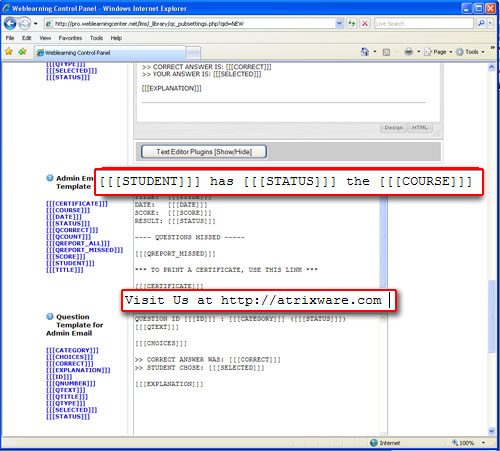Switch editor to Design view
Screen dimensions: 500x451
pyautogui.click(x=394, y=128)
